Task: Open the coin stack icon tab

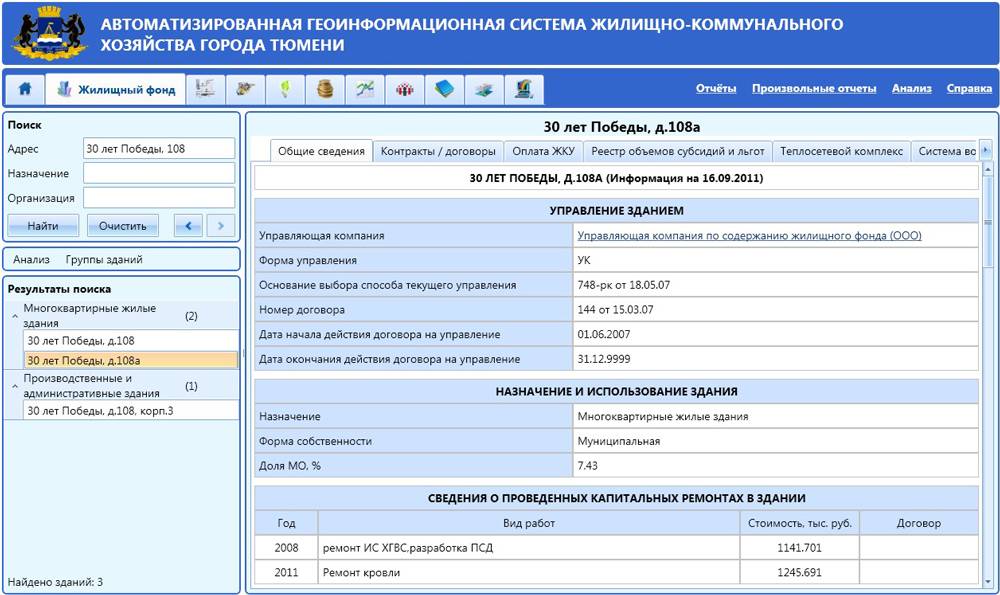Action: [x=325, y=89]
